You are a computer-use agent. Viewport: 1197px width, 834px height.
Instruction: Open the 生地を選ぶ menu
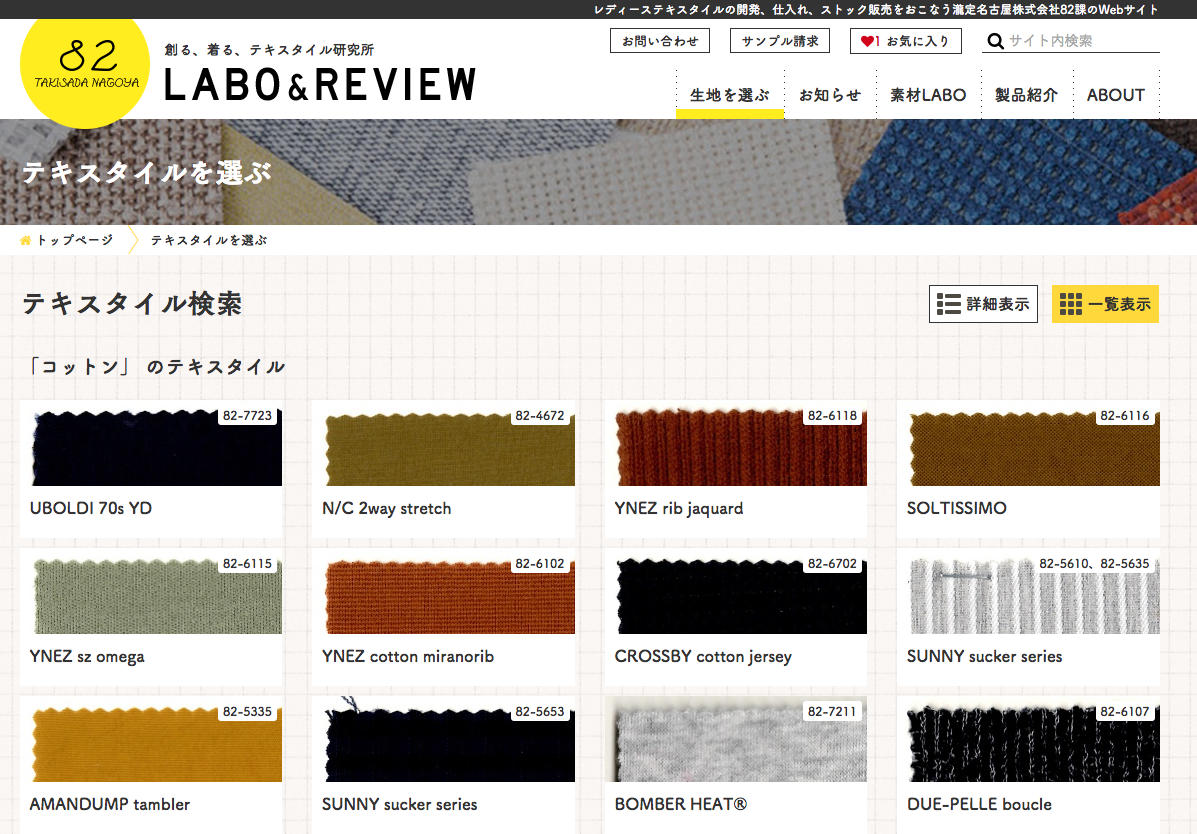click(x=729, y=95)
